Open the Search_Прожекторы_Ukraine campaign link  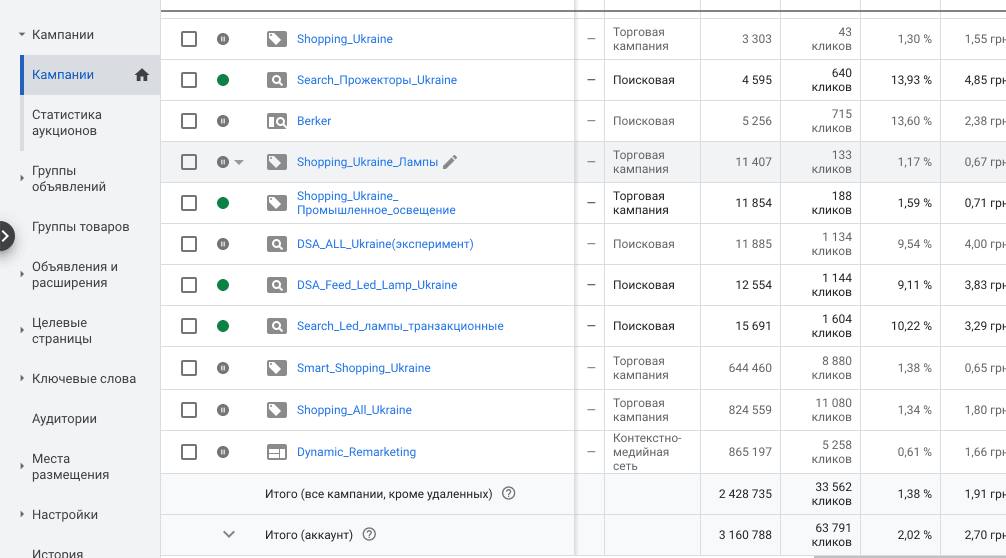377,80
